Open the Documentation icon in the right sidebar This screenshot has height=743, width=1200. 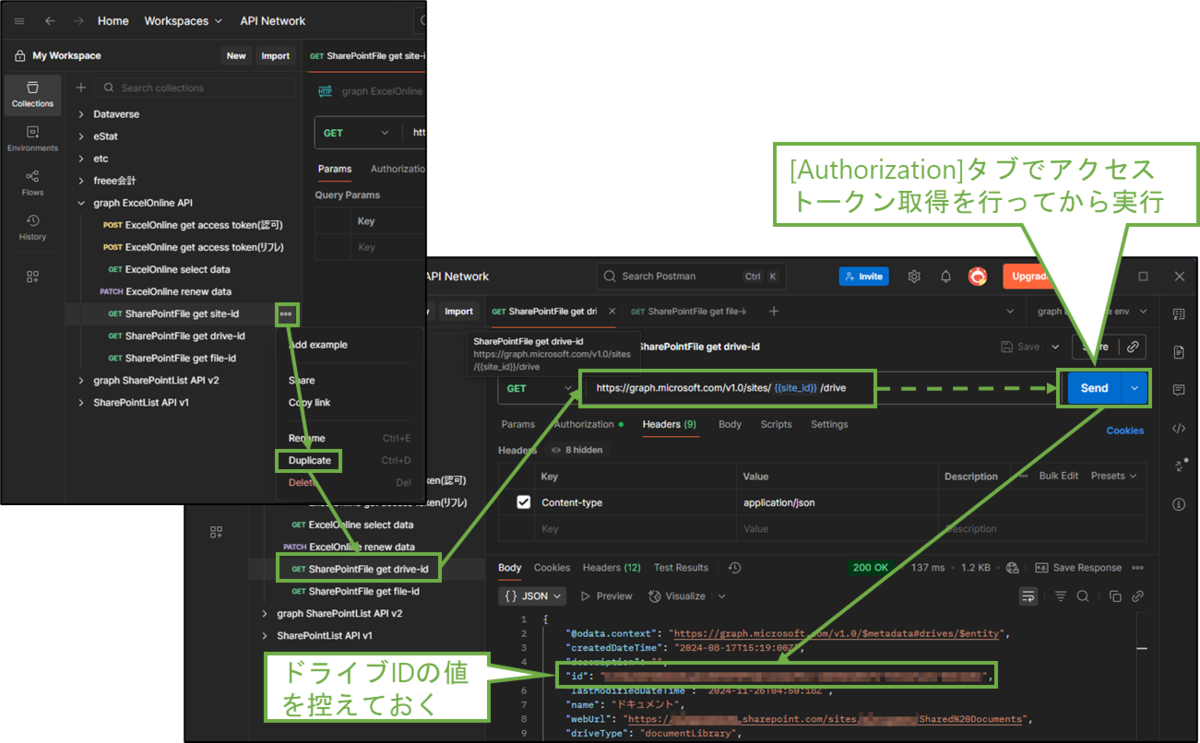click(x=1179, y=352)
